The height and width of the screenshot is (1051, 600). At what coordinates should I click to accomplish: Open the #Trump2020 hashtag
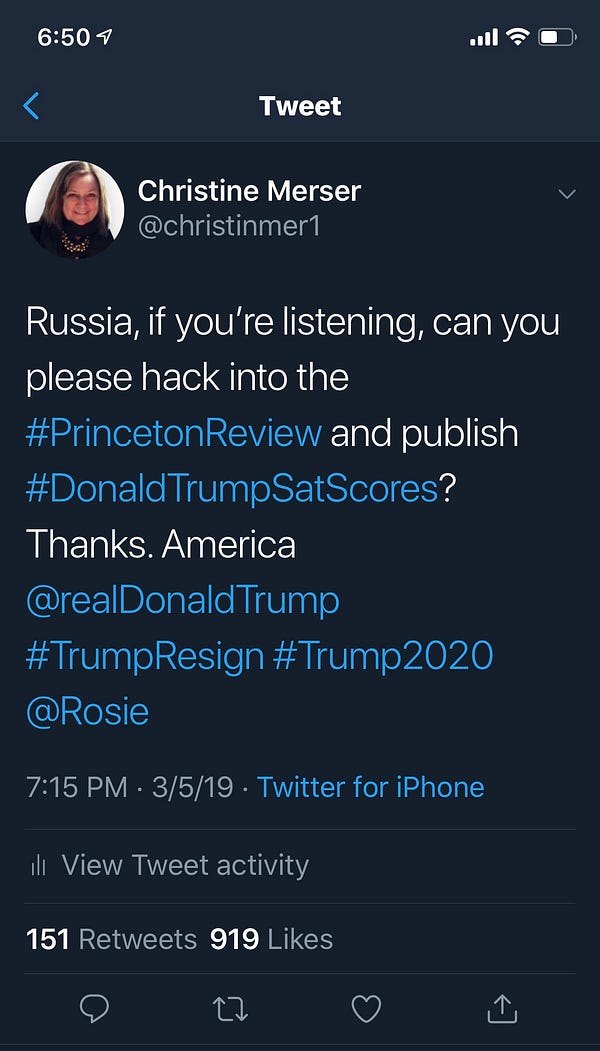pos(384,656)
